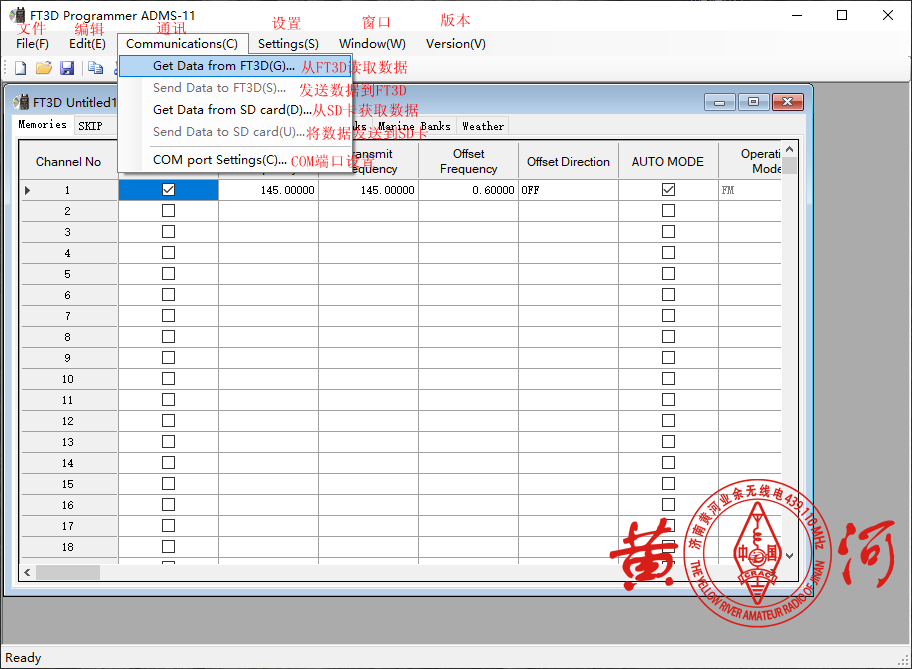Image resolution: width=912 pixels, height=669 pixels.
Task: Click the Save floppy disk icon
Action: (x=67, y=68)
